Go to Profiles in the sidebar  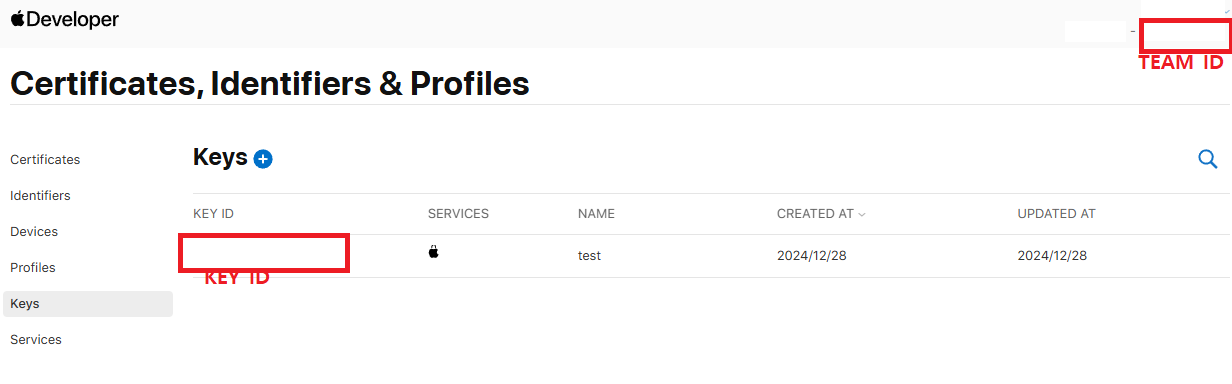tap(33, 268)
